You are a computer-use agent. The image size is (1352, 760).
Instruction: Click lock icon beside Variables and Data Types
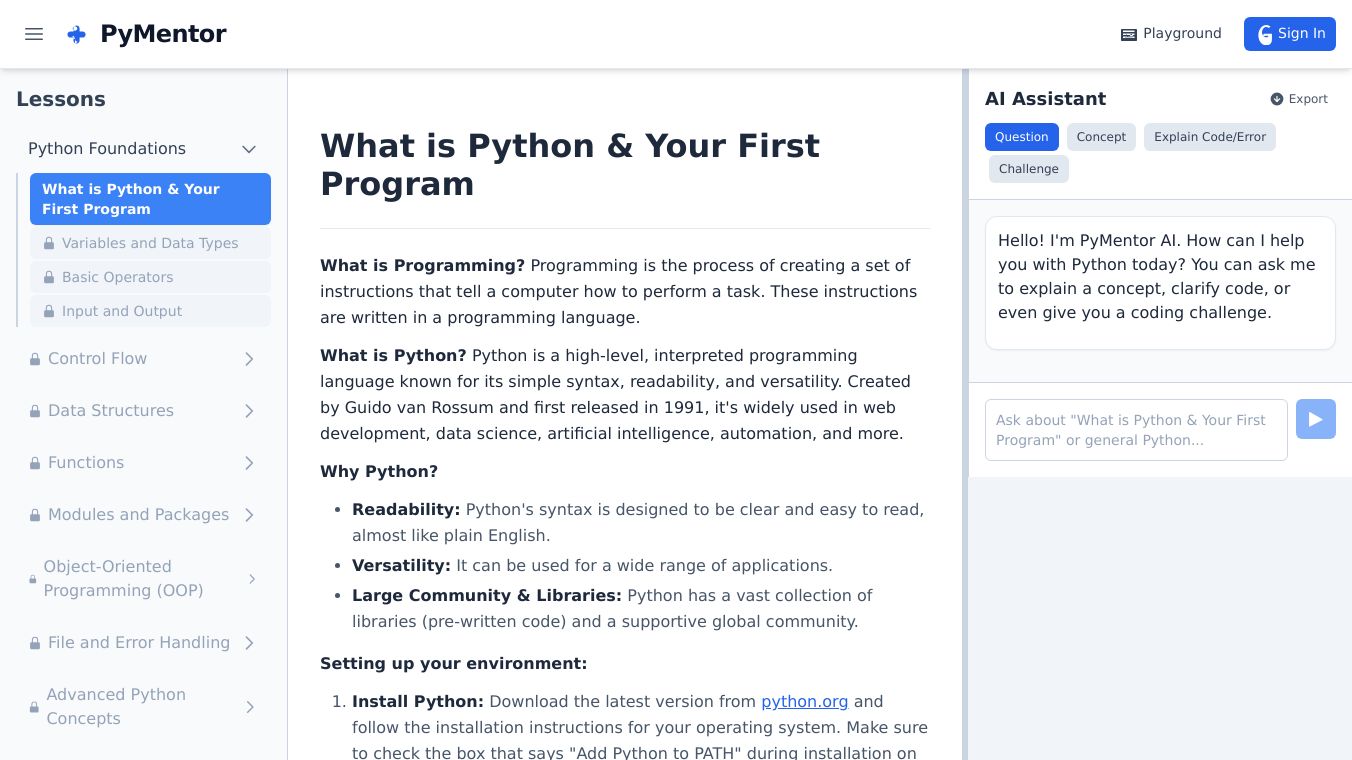[x=49, y=243]
